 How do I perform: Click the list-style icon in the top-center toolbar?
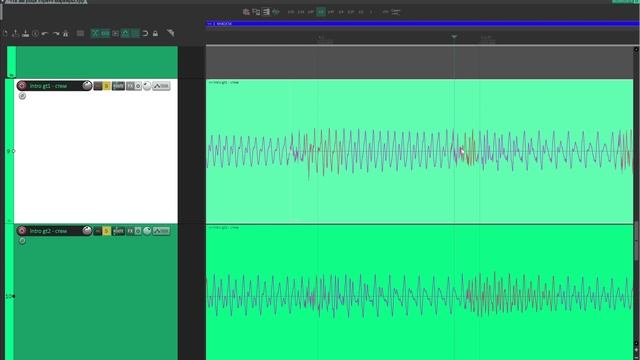(x=266, y=12)
